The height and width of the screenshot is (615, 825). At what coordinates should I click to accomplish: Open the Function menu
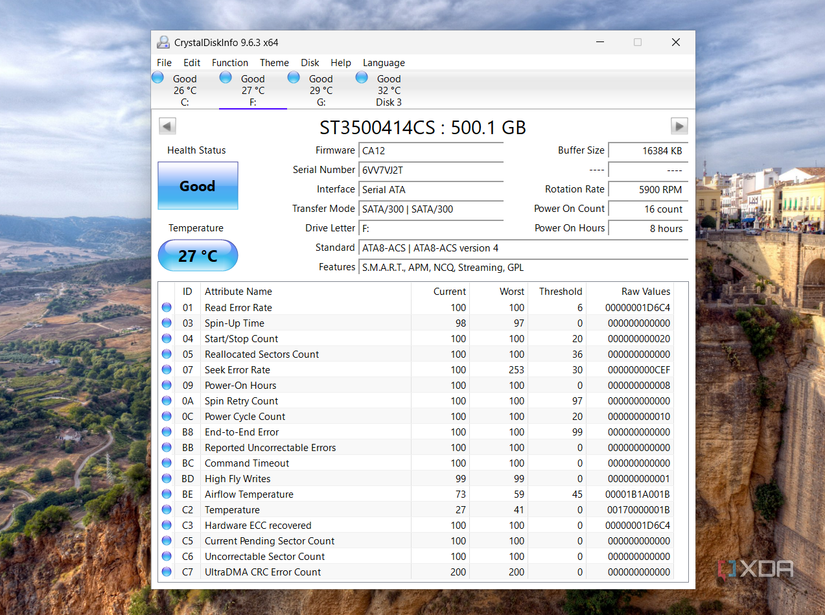[230, 63]
